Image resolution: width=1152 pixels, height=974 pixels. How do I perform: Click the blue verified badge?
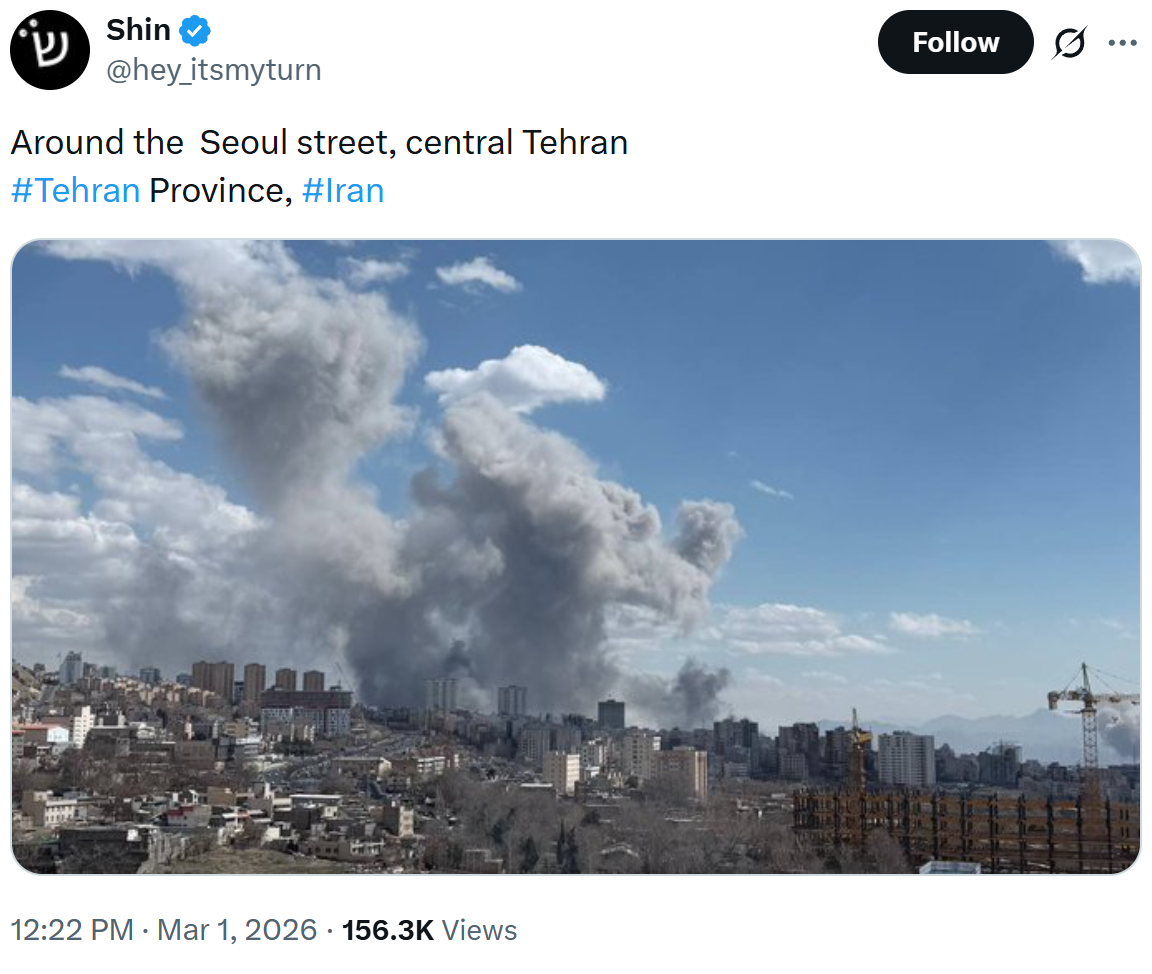click(x=194, y=32)
